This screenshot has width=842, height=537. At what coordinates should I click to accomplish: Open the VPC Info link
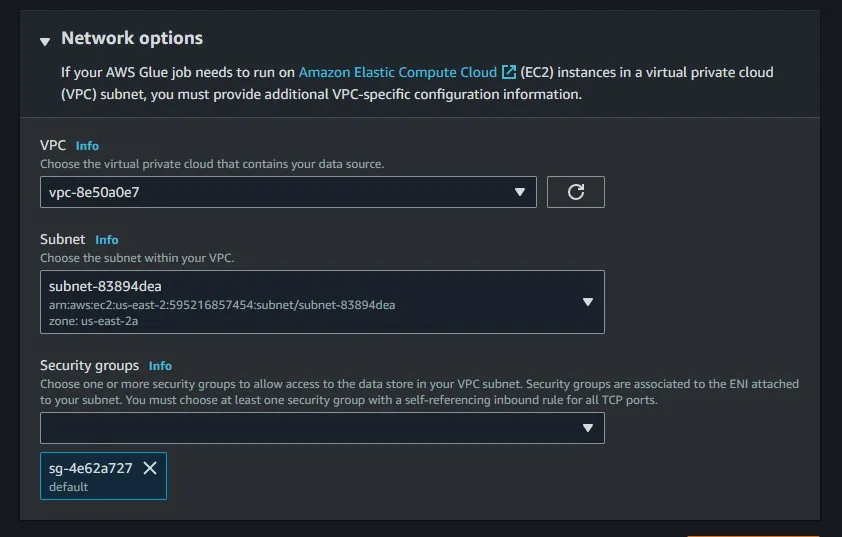click(x=87, y=146)
